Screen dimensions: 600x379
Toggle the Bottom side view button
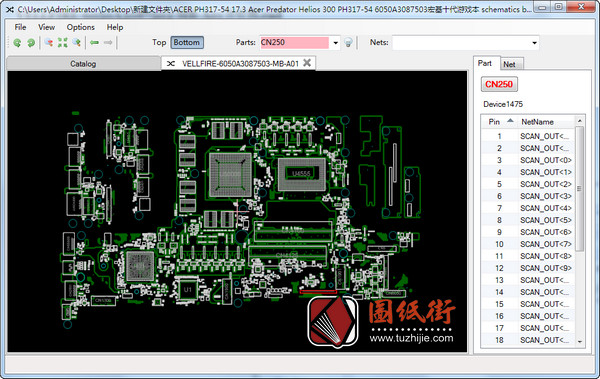[x=187, y=42]
